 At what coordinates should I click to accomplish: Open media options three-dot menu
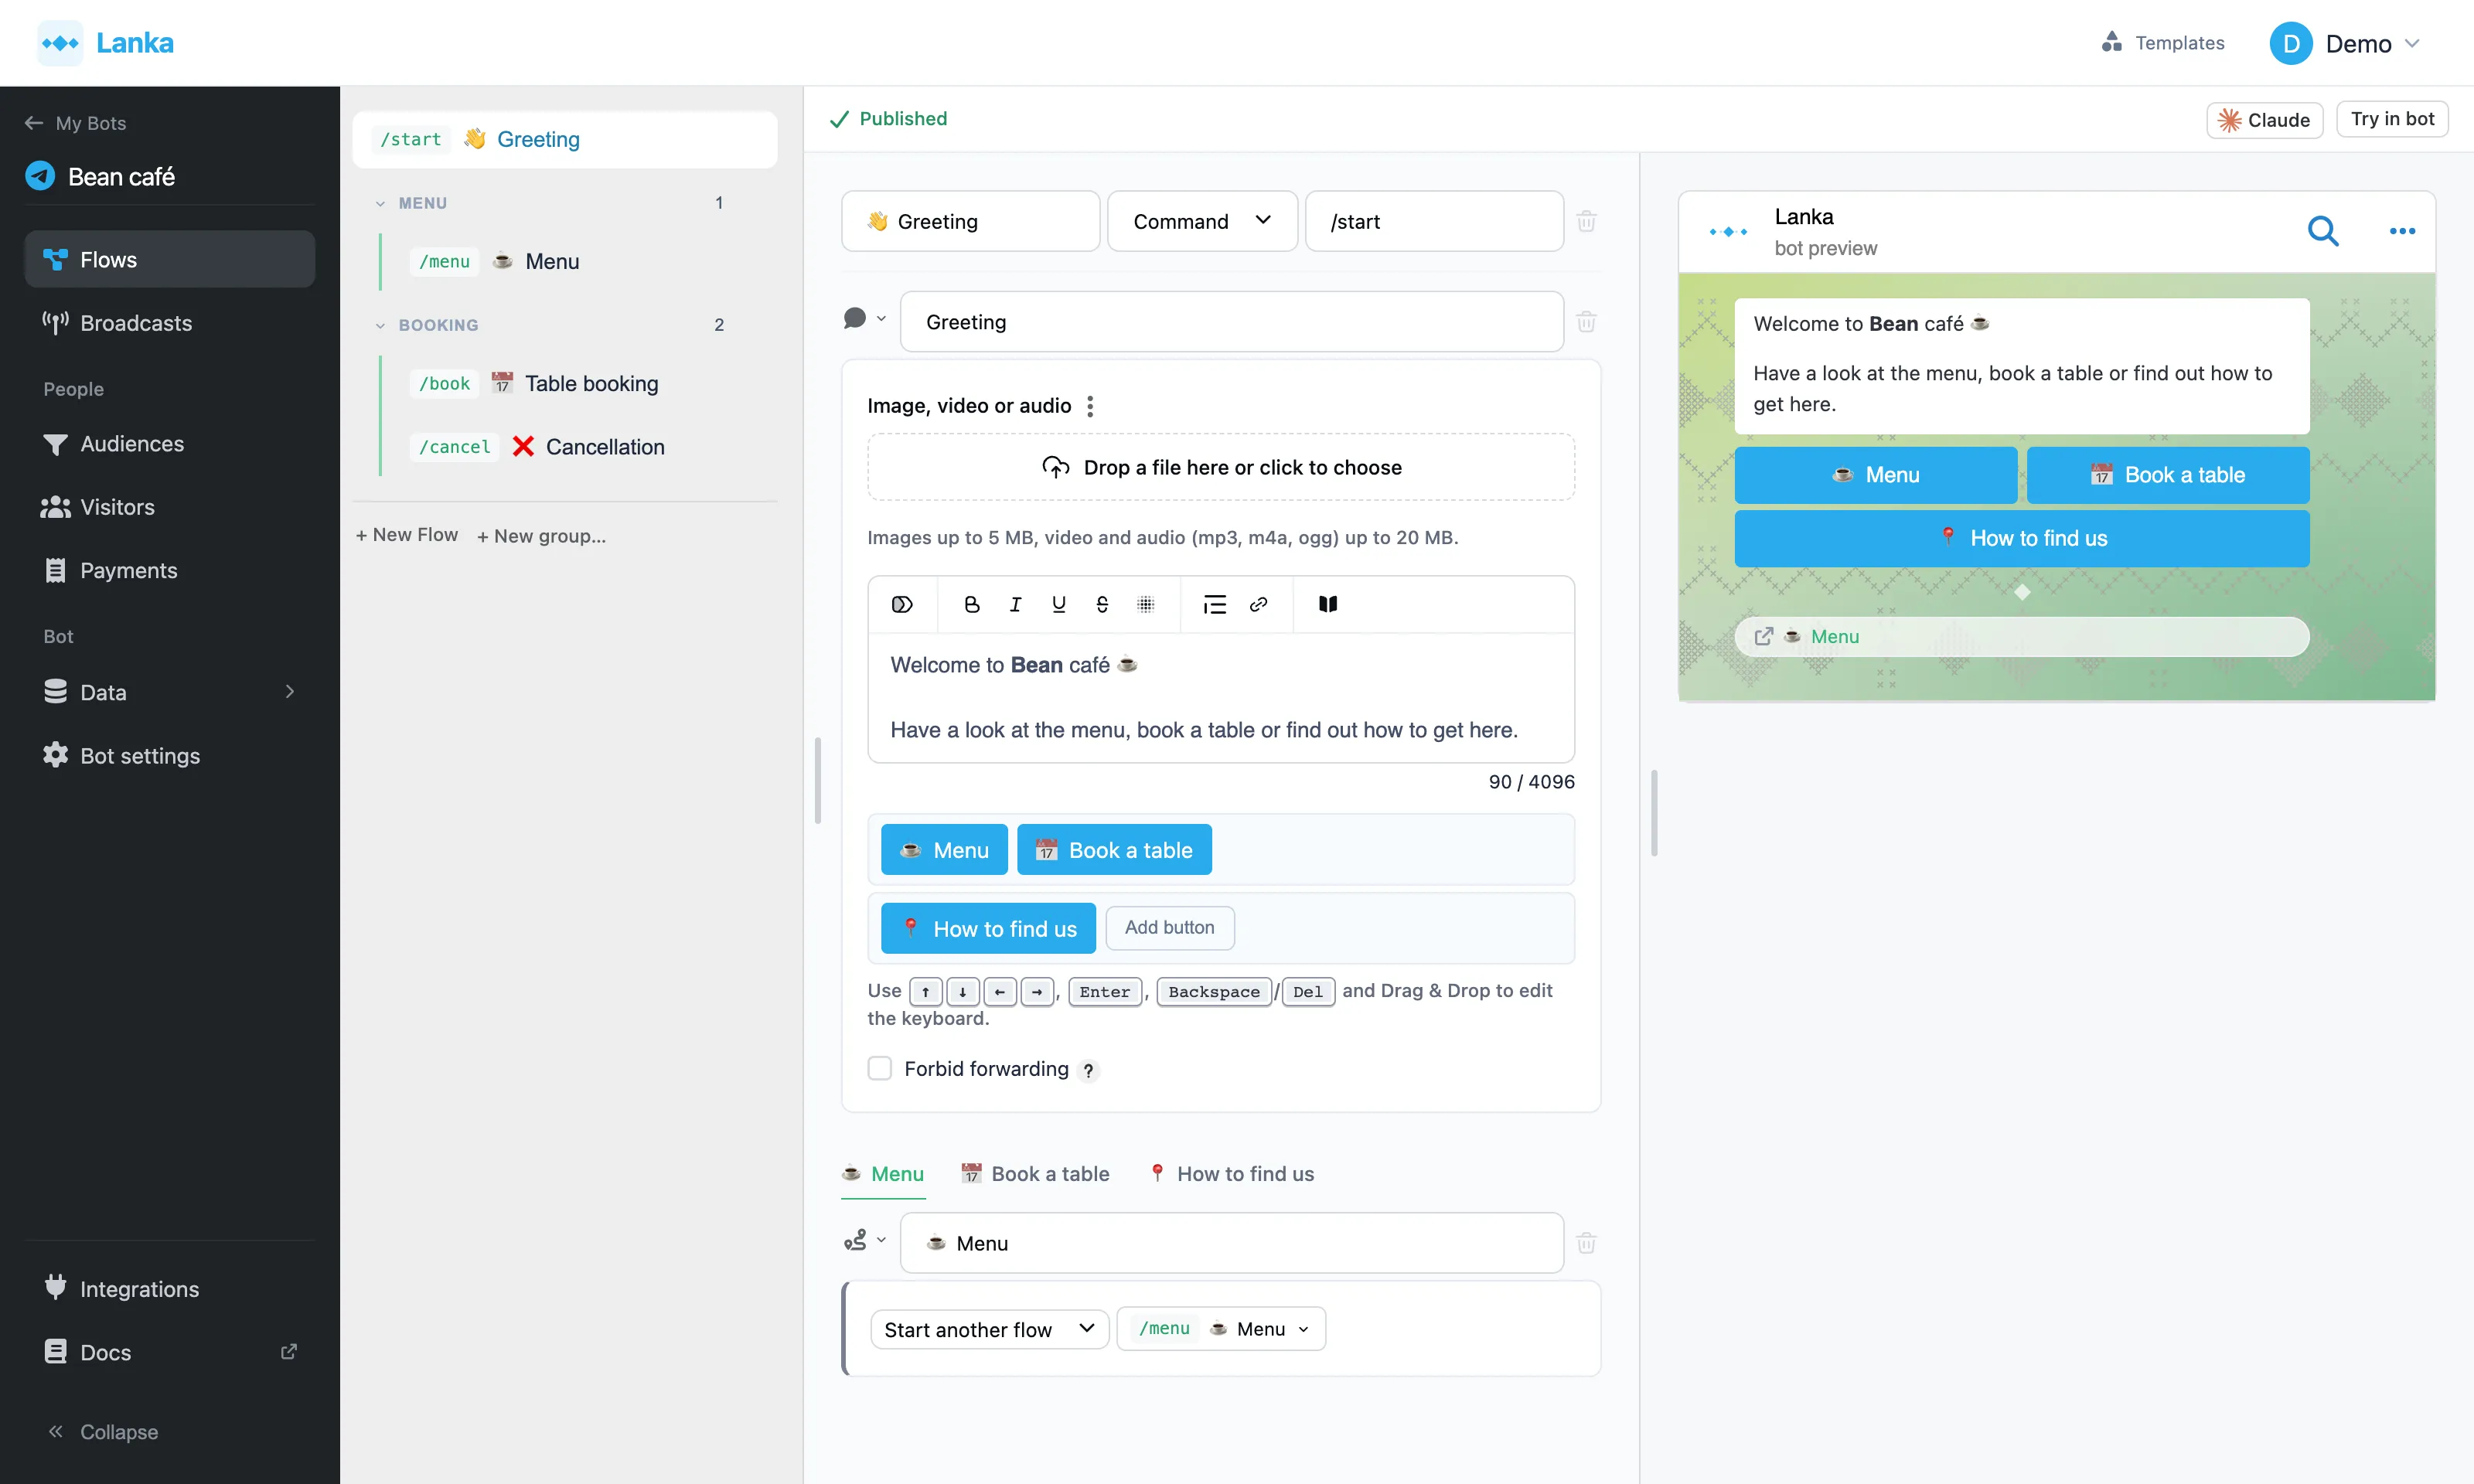pyautogui.click(x=1090, y=406)
